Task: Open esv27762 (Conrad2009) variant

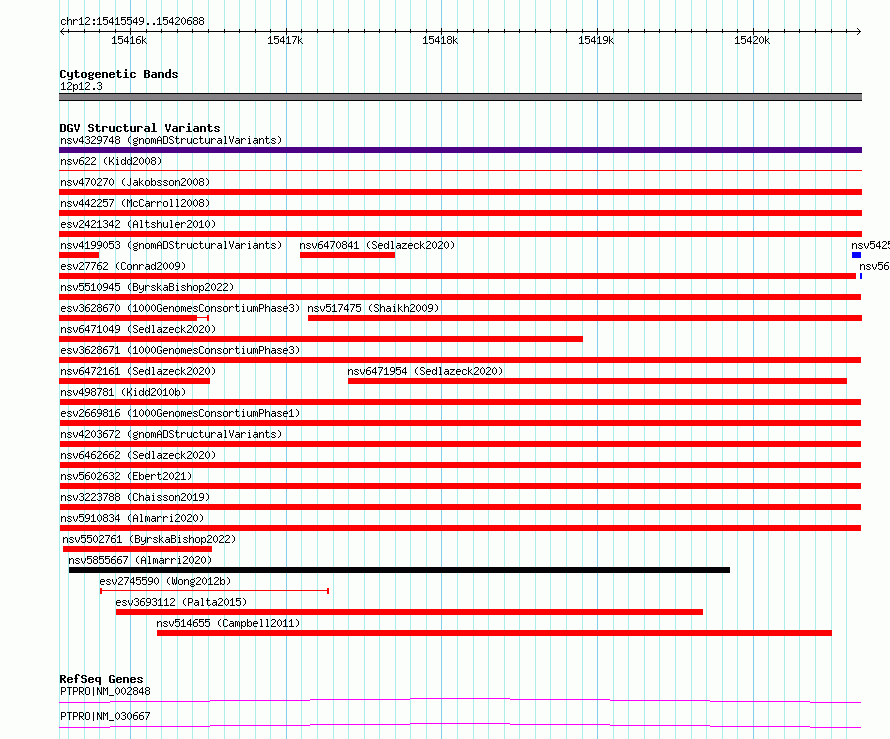Action: [x=123, y=266]
